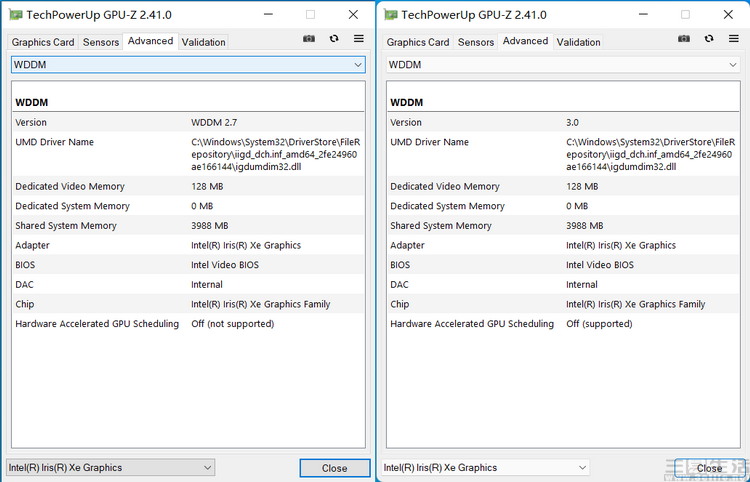
Task: Click the Dedicated System Memory row in right window
Action: pos(563,206)
